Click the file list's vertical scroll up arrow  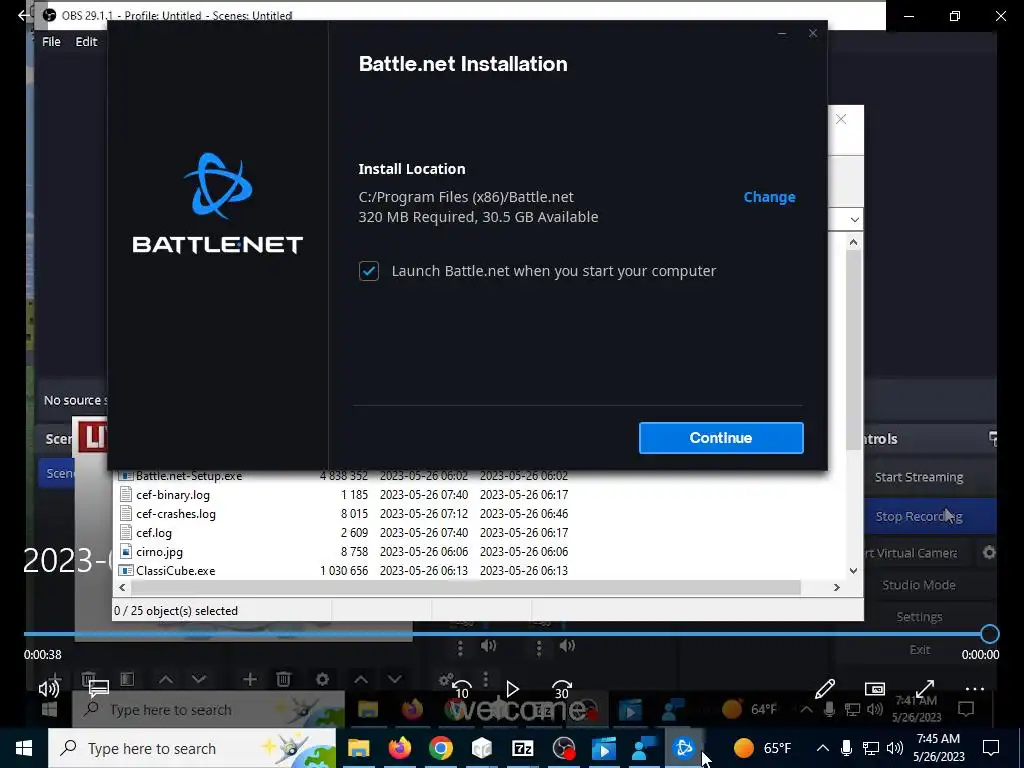(853, 242)
